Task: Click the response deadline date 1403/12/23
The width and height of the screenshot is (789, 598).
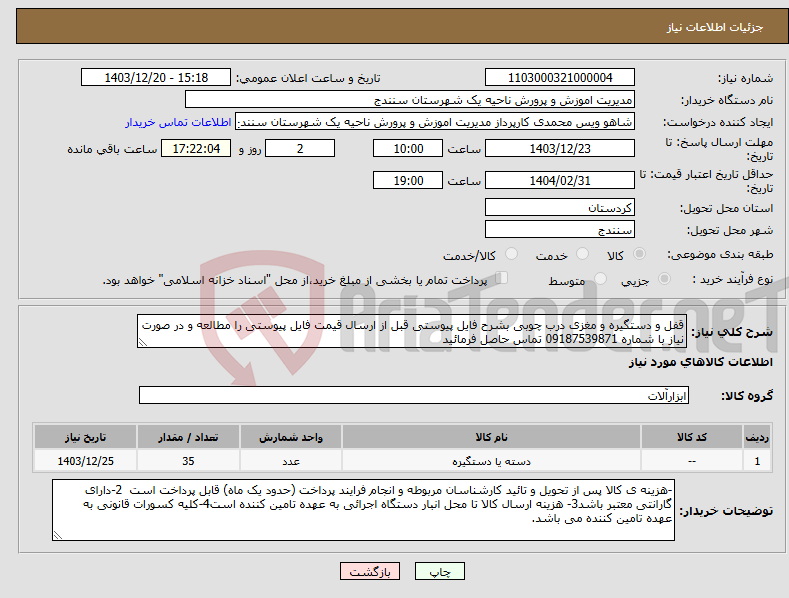Action: (560, 148)
